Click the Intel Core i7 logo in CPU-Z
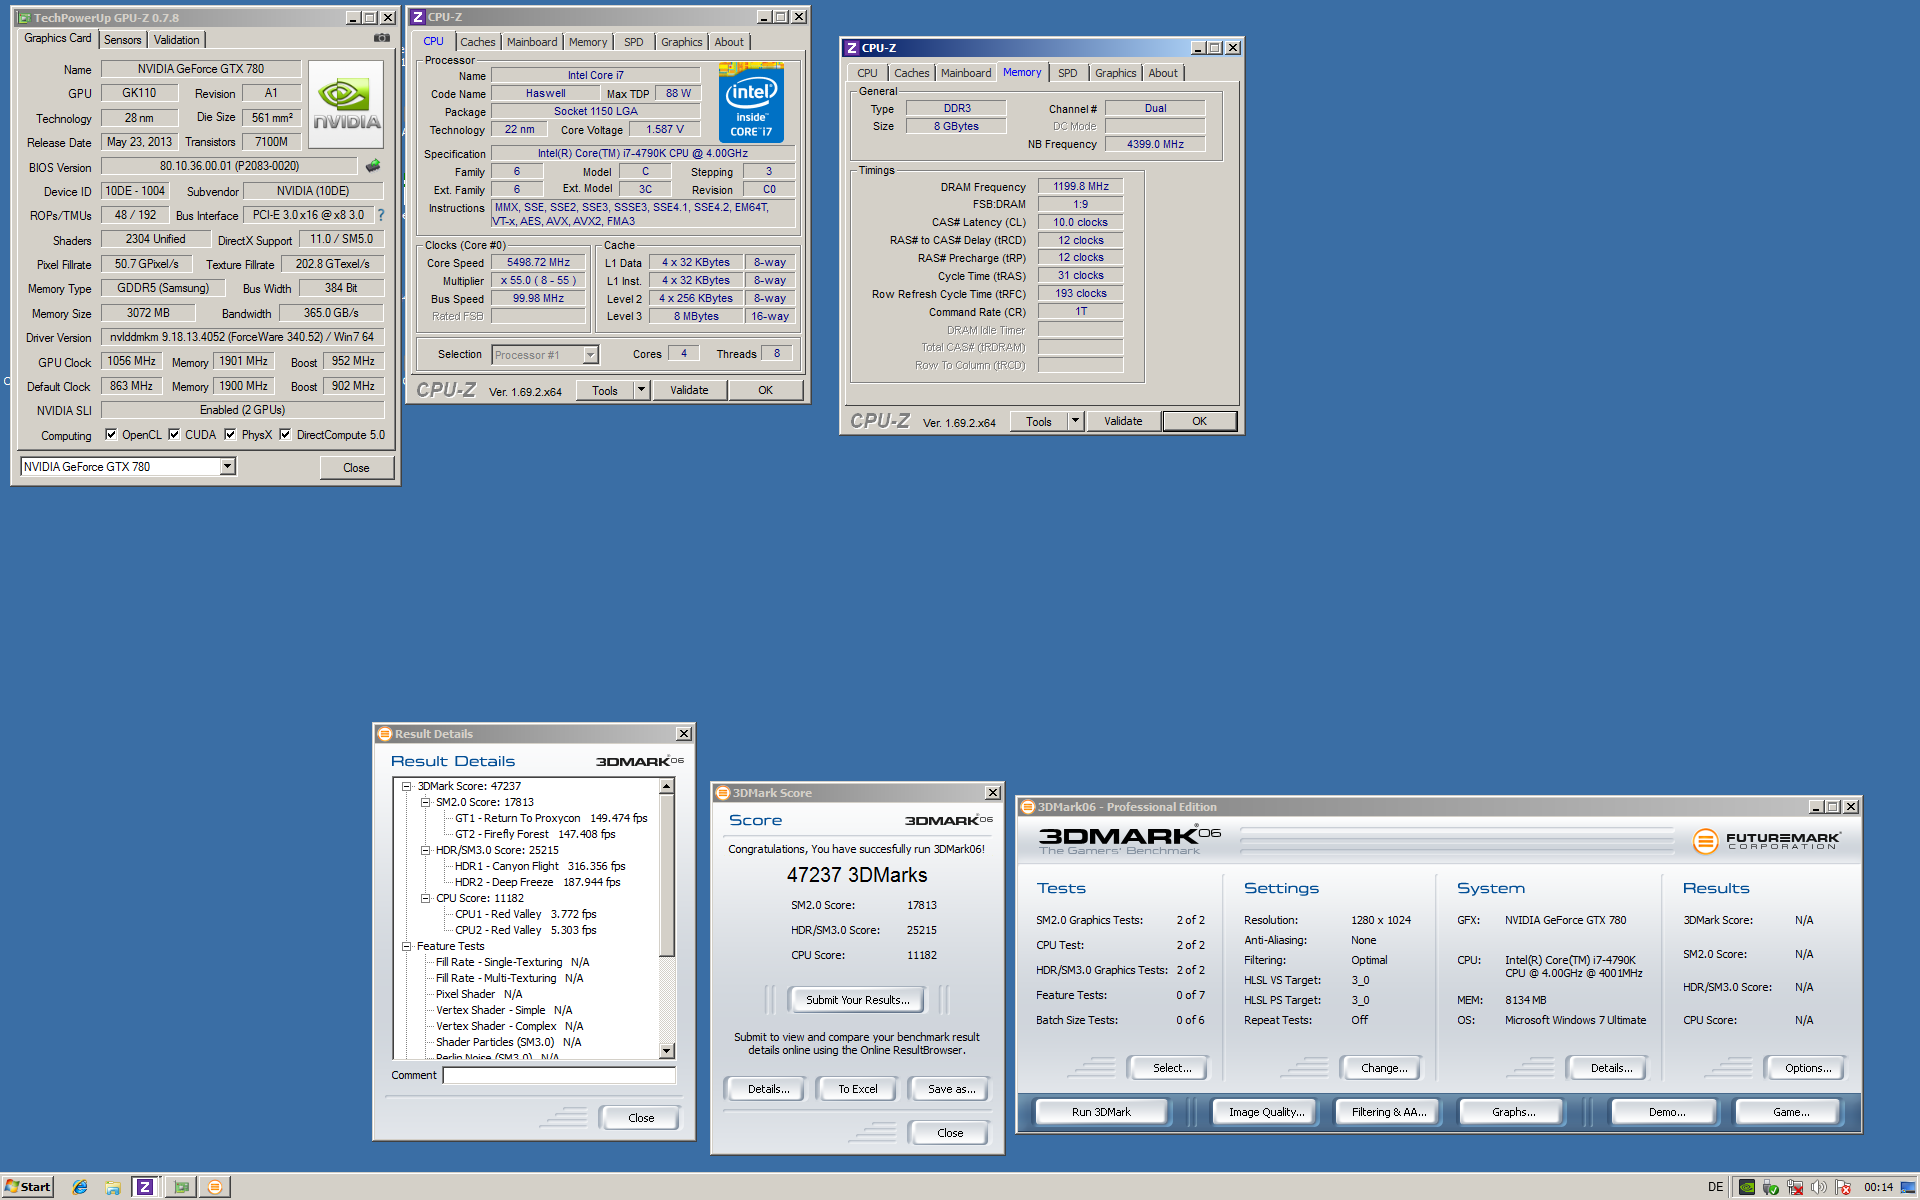The image size is (1920, 1200). [x=751, y=104]
